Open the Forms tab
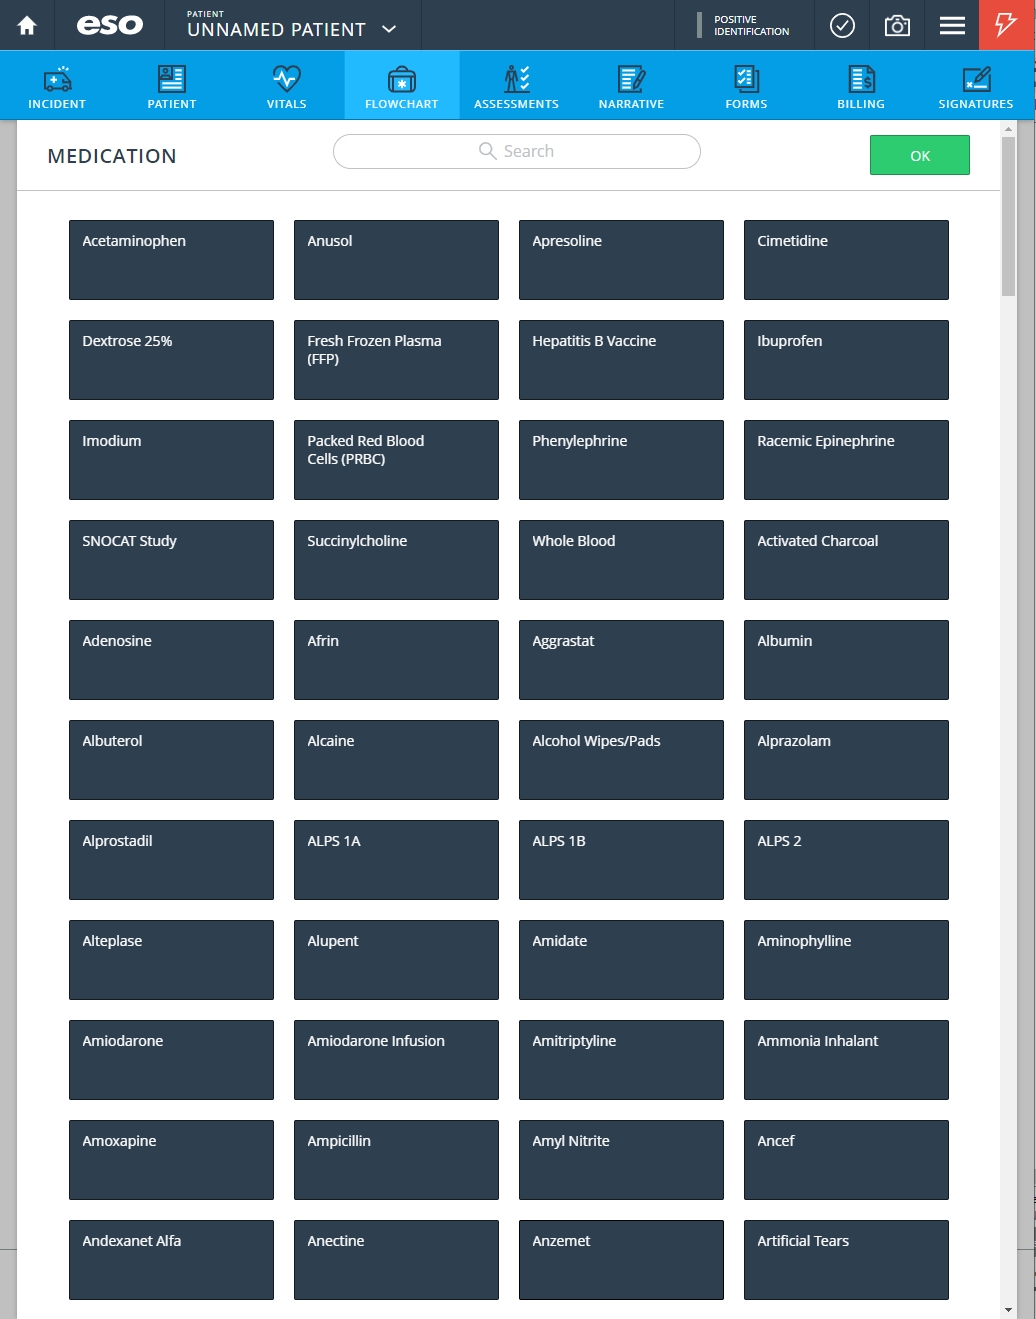 coord(747,86)
